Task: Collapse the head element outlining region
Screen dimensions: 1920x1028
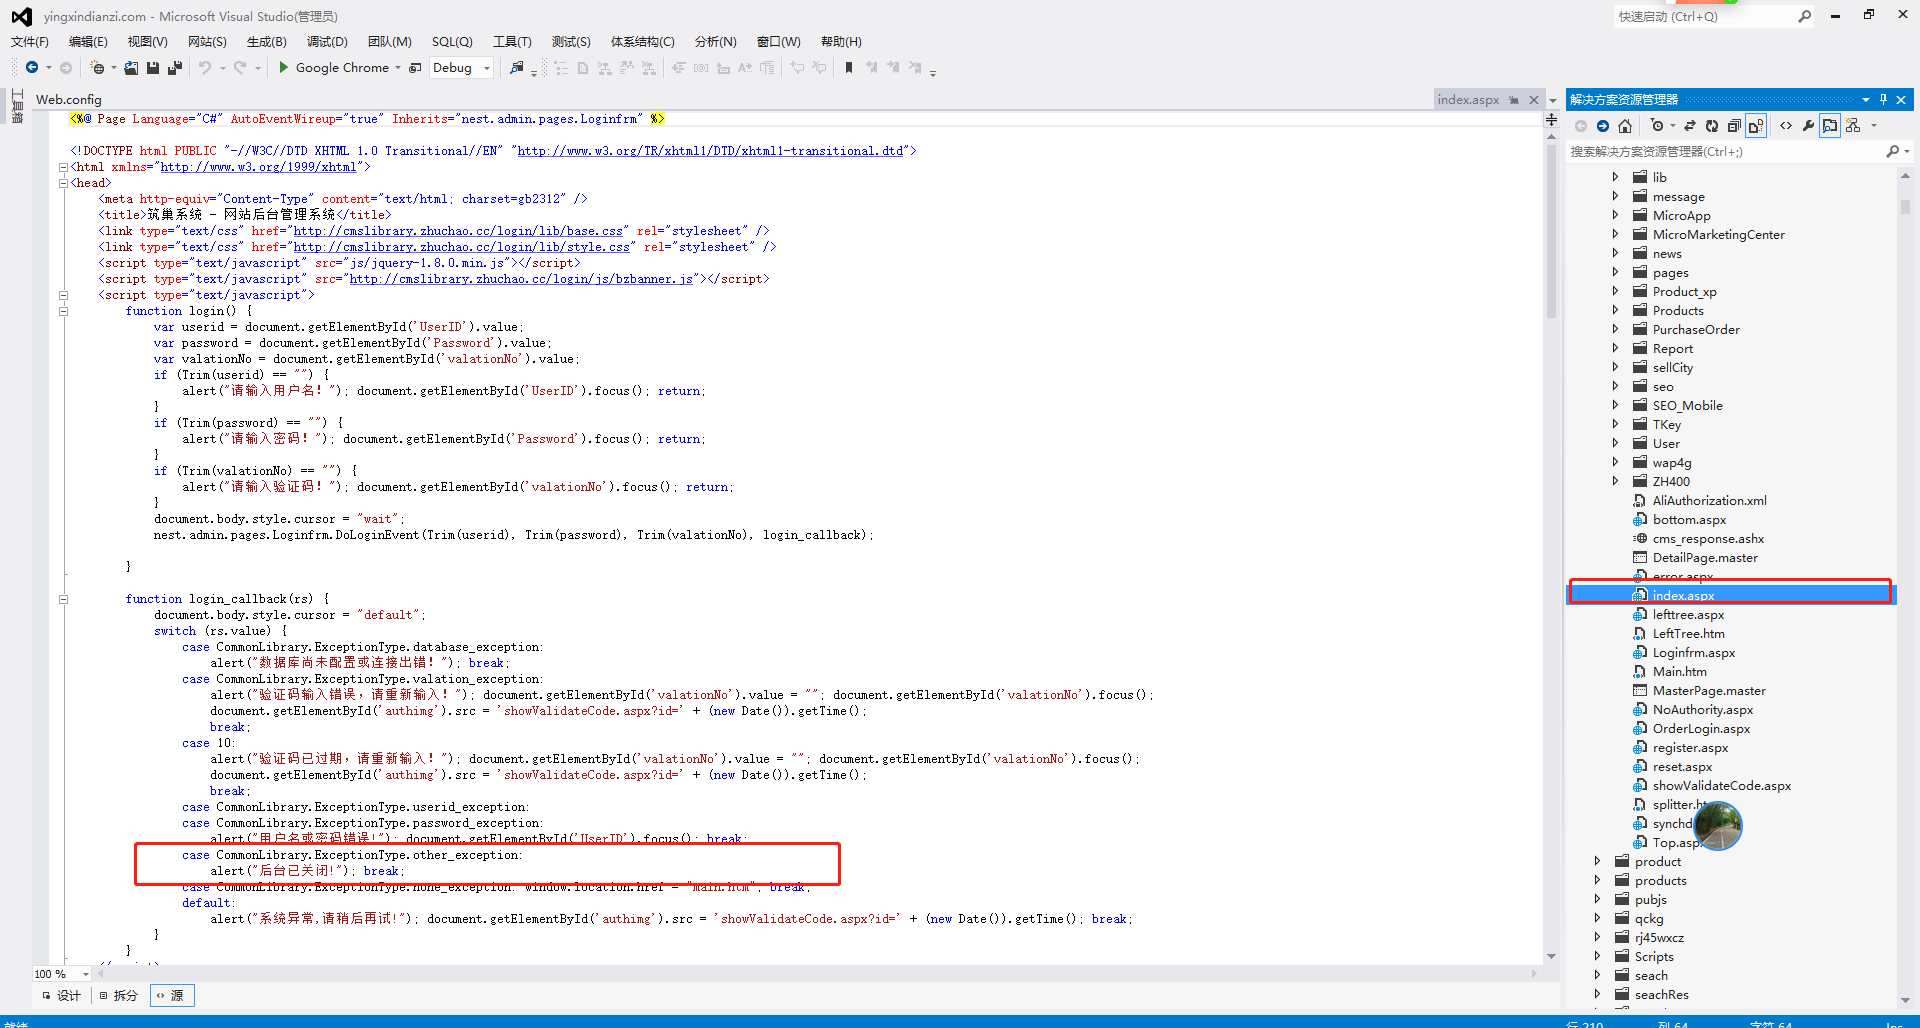Action: pos(63,183)
